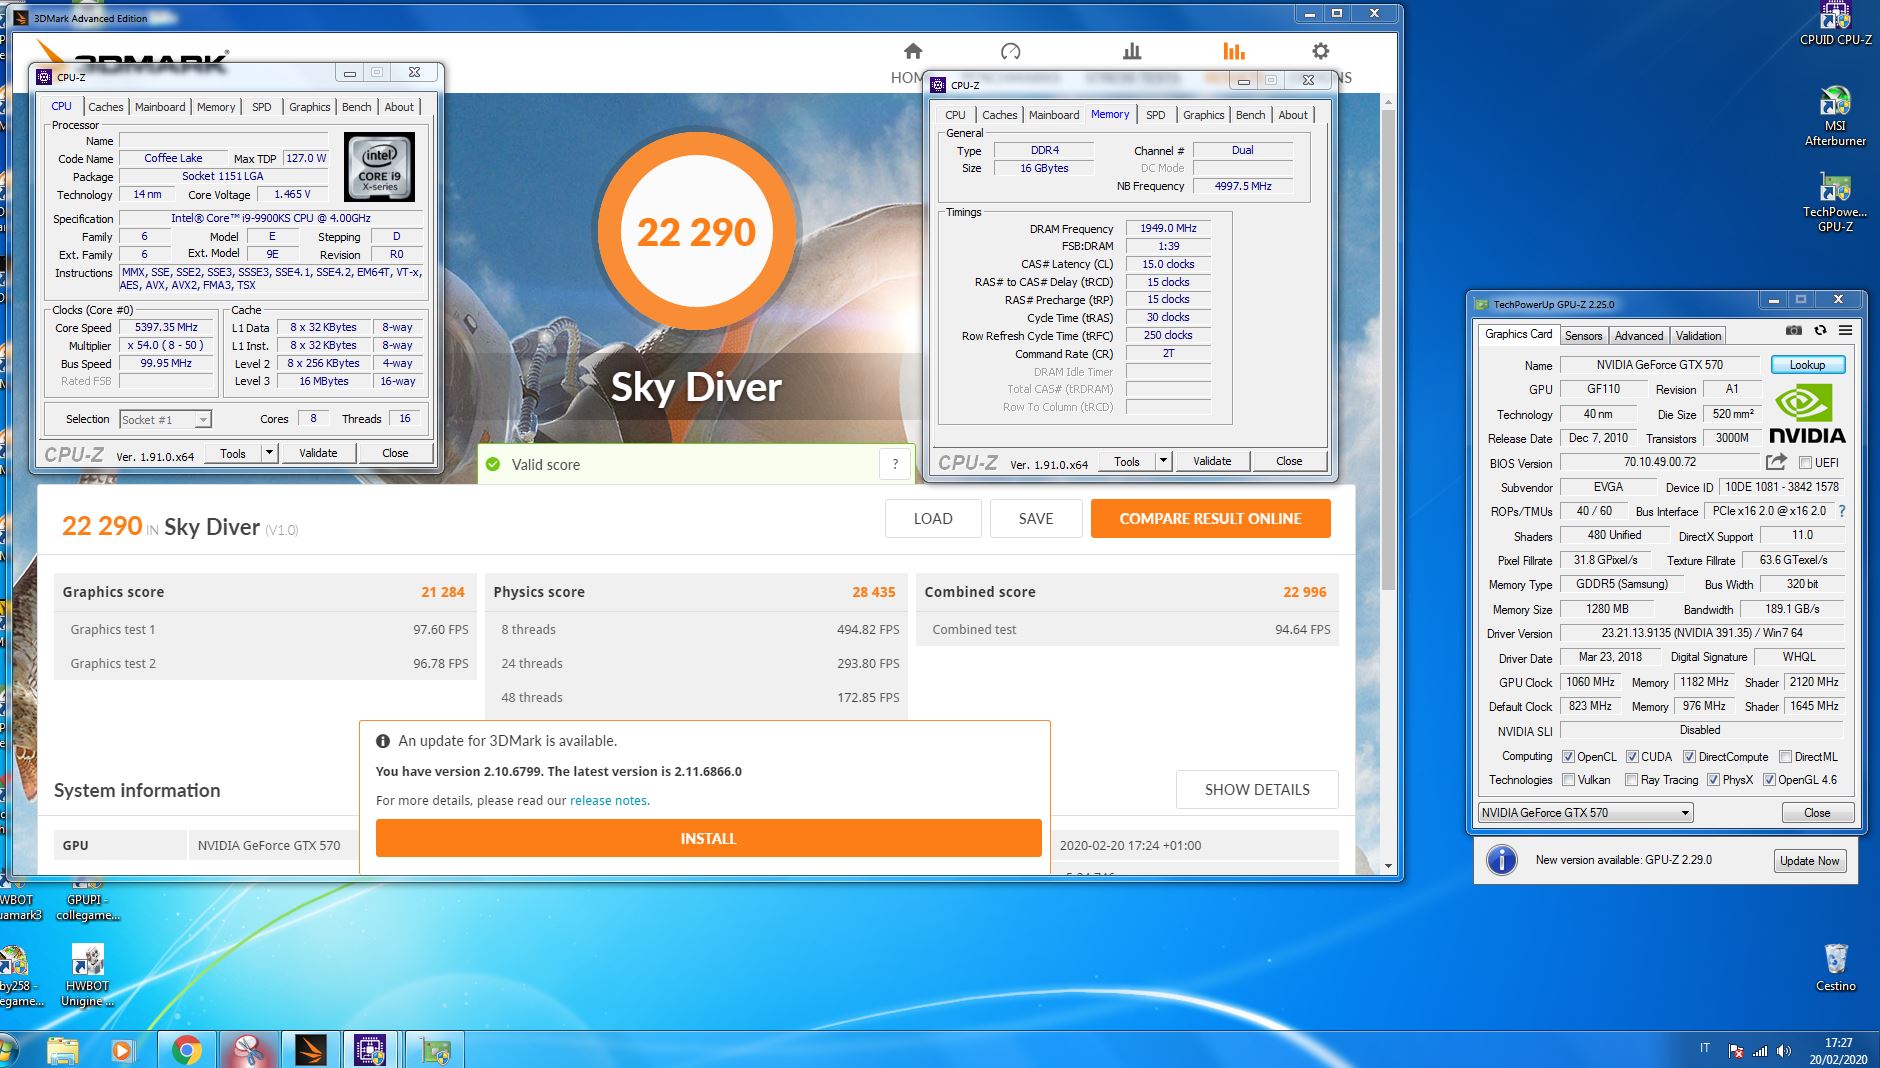Click SHOW DETAILS in System information

pyautogui.click(x=1257, y=789)
